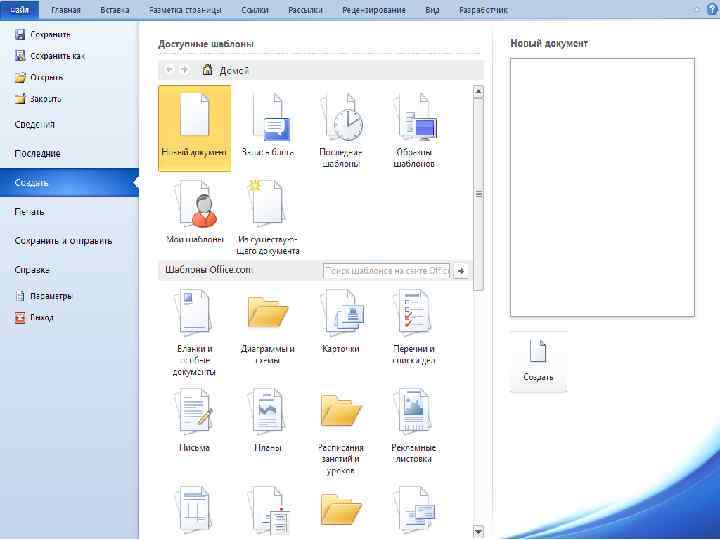Open the Сведения backstage section
Image resolution: width=720 pixels, height=540 pixels.
[x=69, y=124]
